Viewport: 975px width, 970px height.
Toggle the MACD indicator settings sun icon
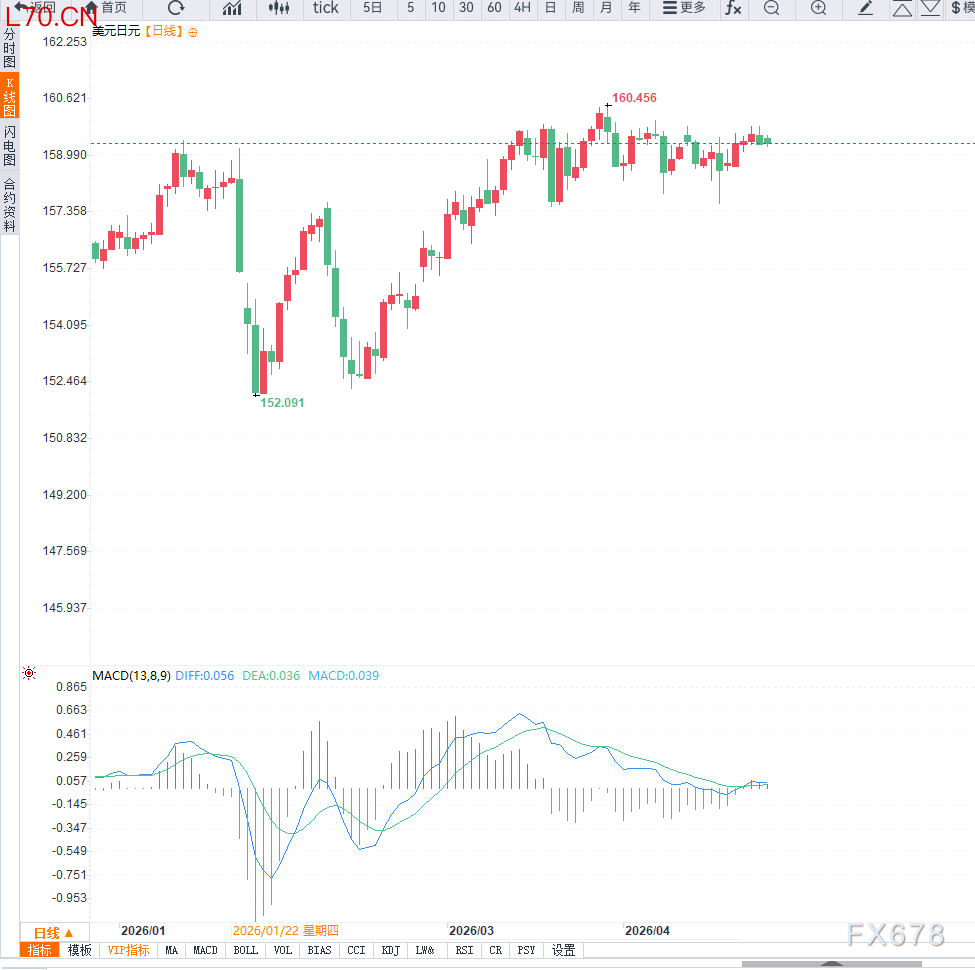[x=29, y=673]
